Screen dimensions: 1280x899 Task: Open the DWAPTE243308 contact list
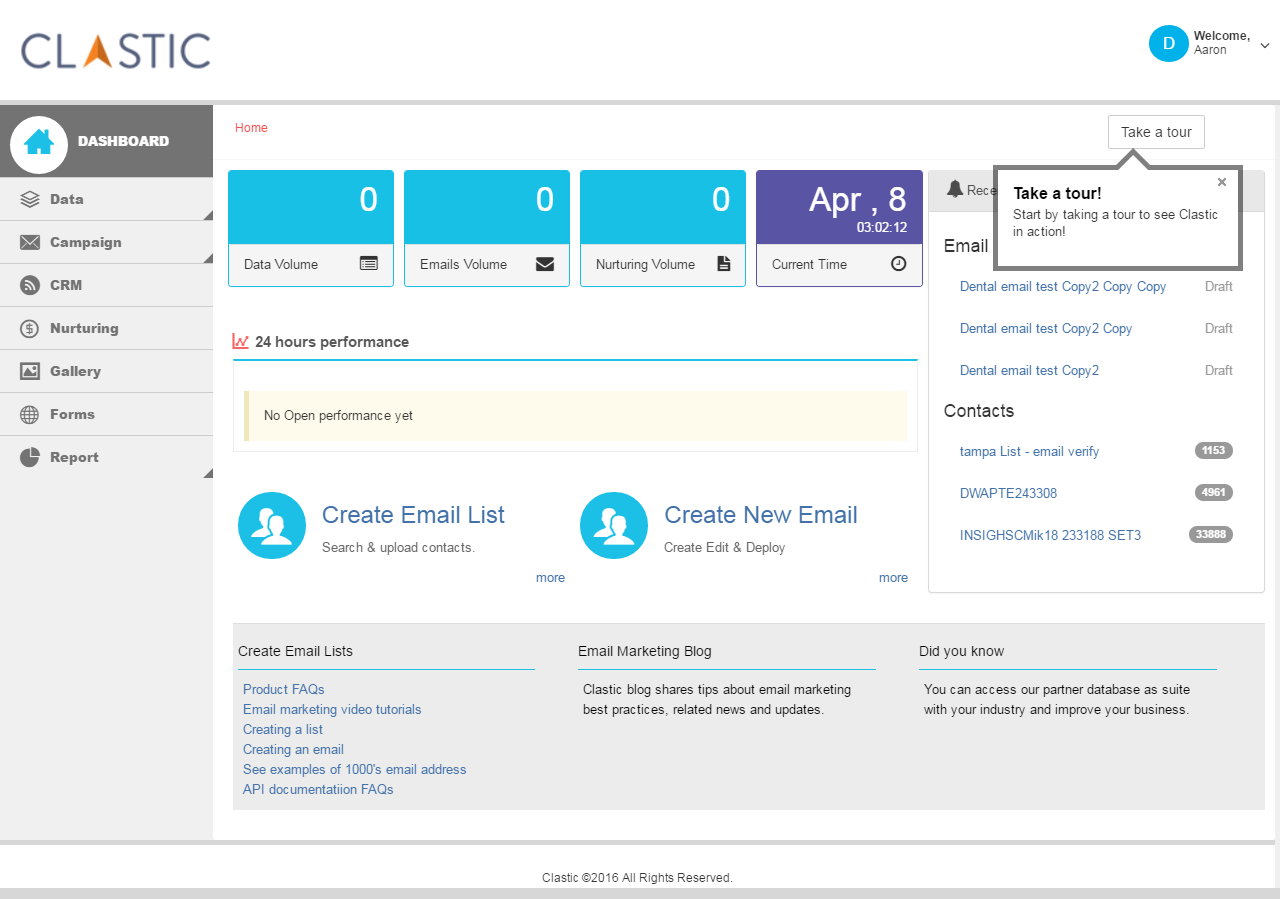[1008, 493]
